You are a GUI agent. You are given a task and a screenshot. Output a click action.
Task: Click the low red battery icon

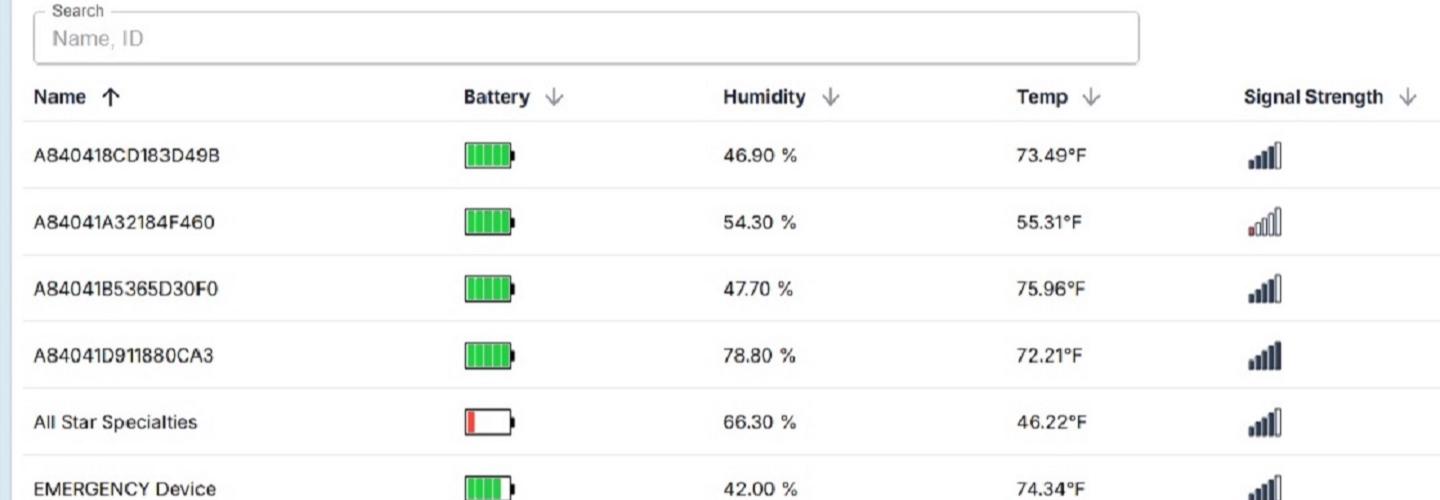489,423
